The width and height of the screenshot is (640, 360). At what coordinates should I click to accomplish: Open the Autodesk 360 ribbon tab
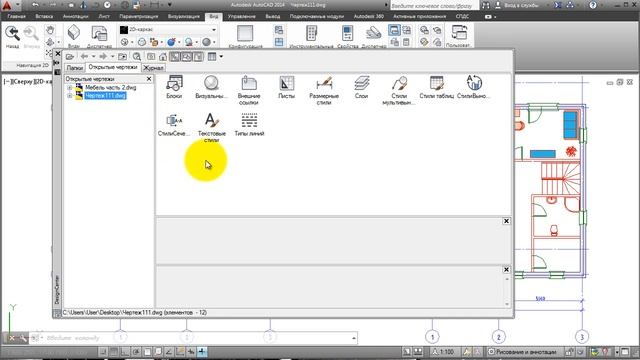369,16
